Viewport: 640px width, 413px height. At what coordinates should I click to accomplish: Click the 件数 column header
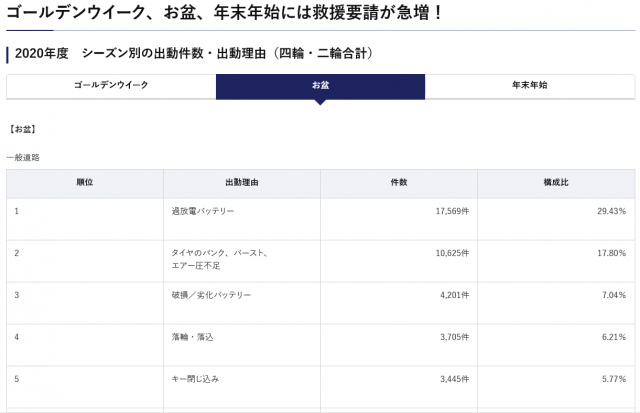pos(398,183)
